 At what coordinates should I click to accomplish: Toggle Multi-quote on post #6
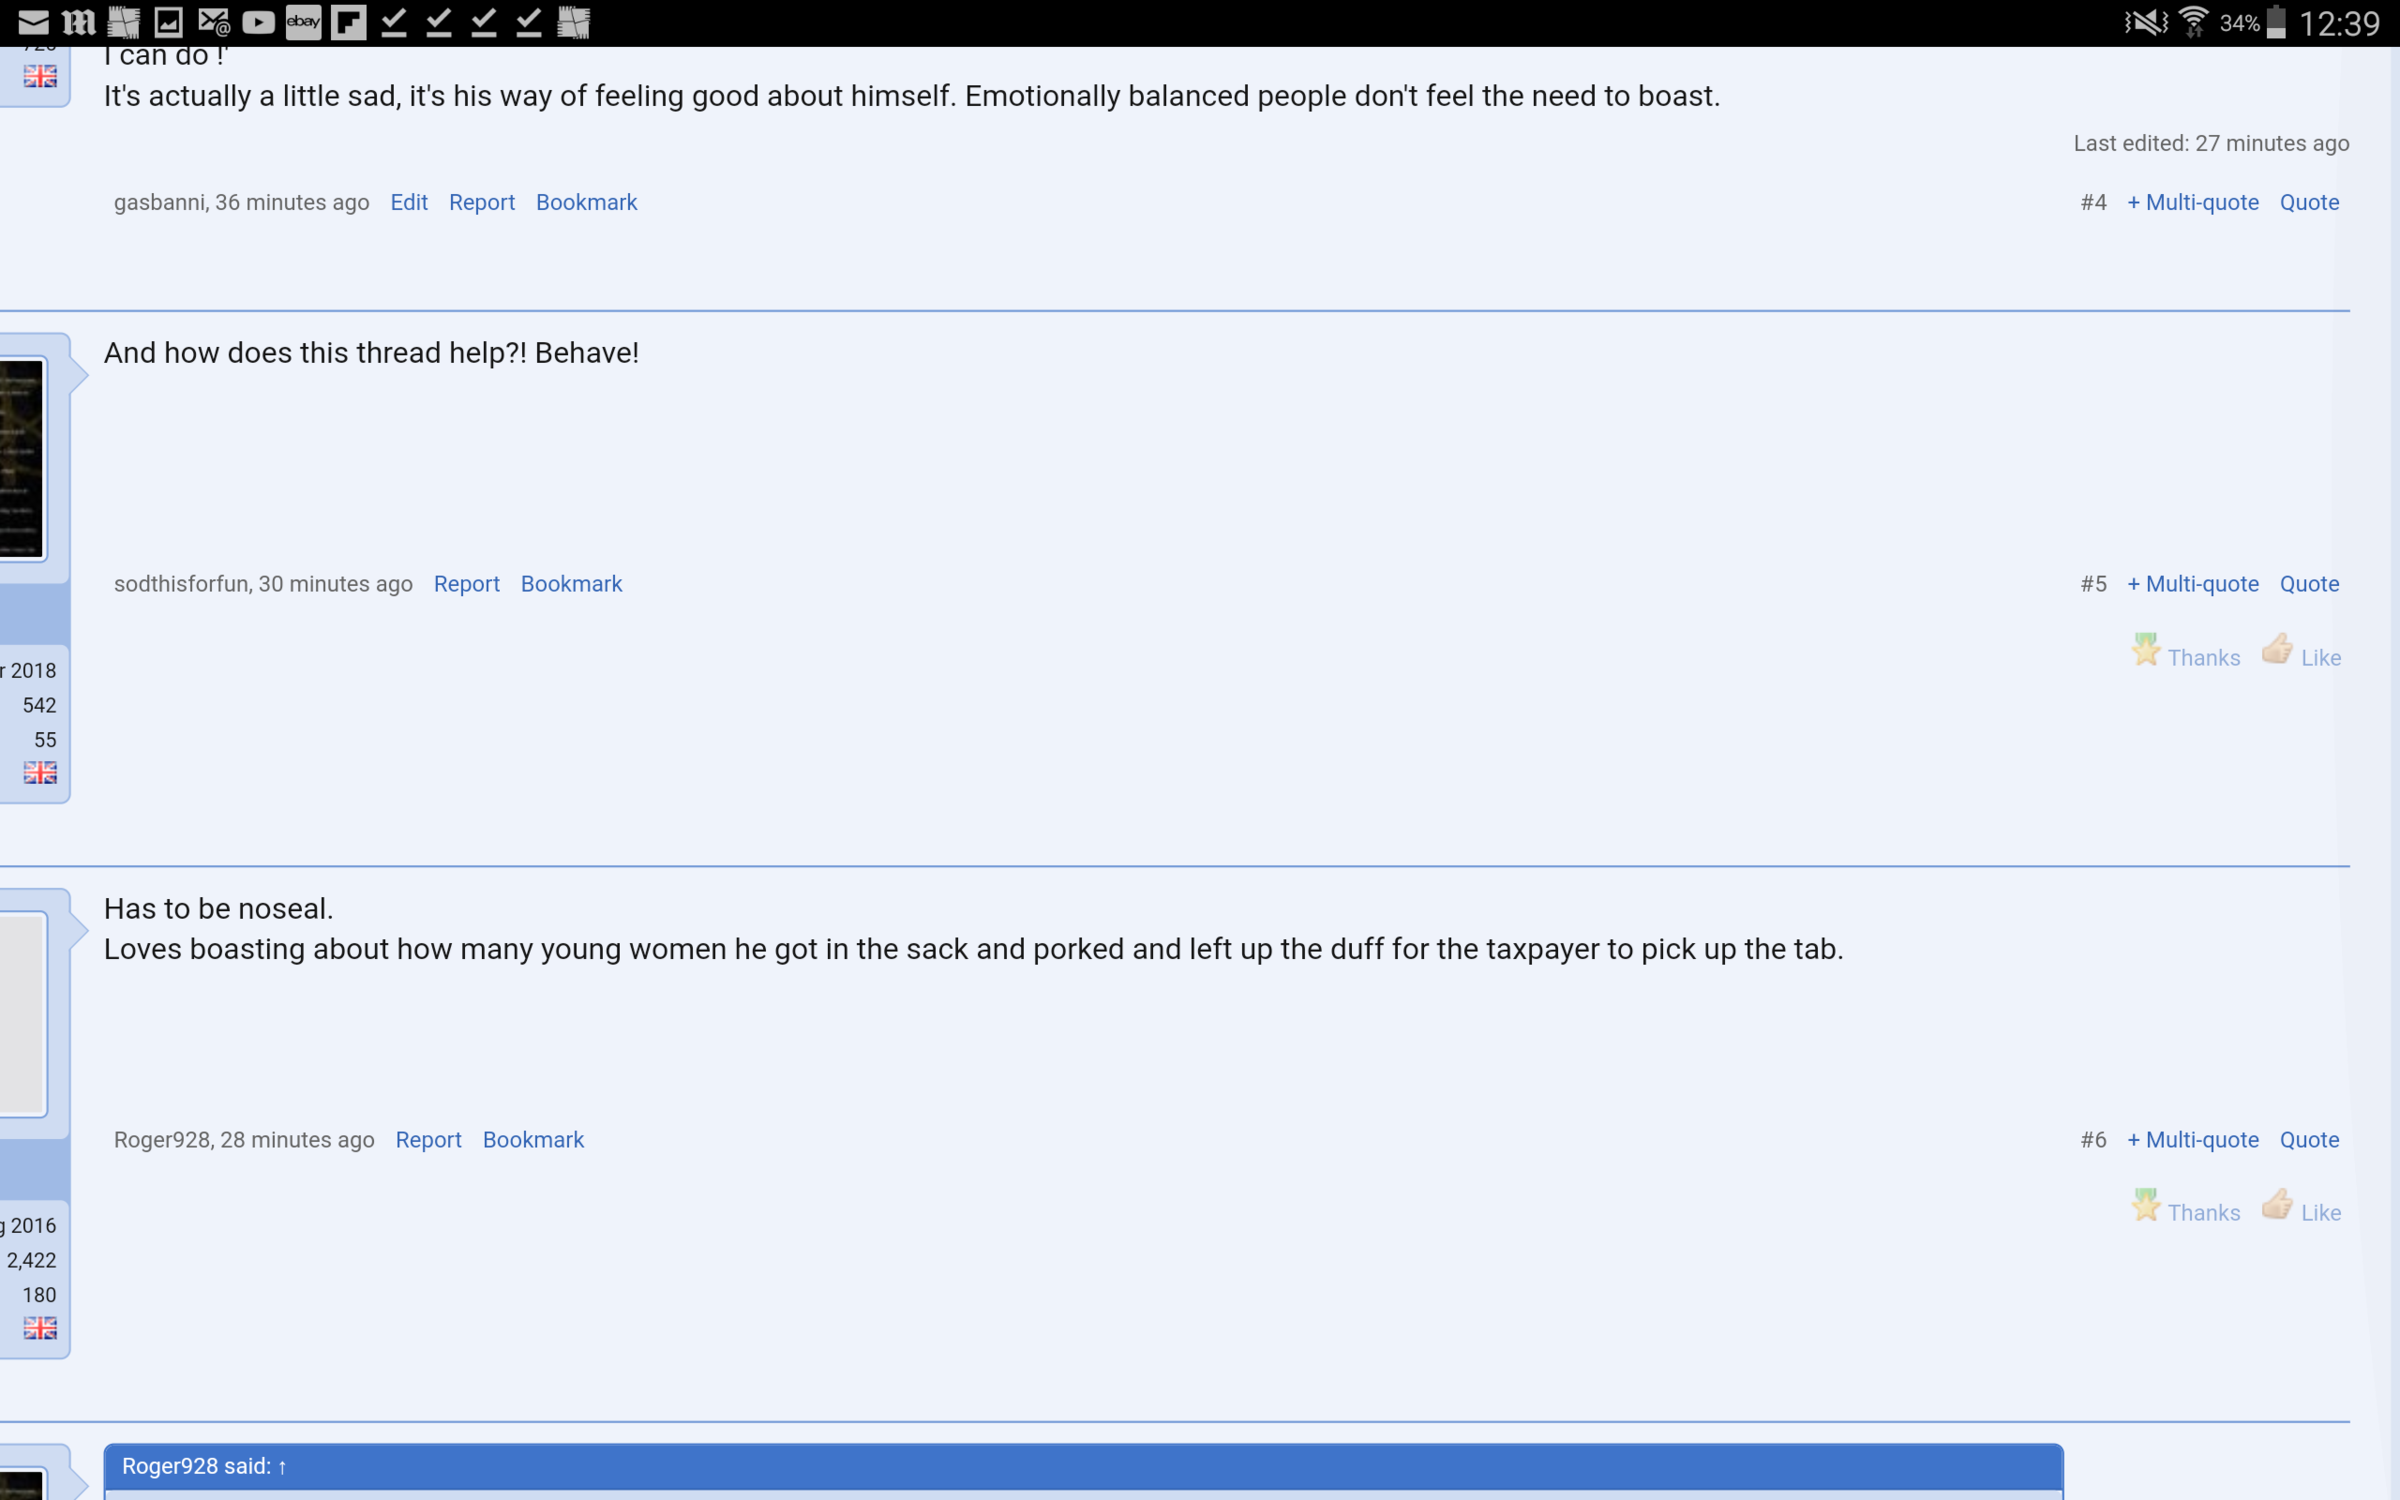click(2192, 1139)
